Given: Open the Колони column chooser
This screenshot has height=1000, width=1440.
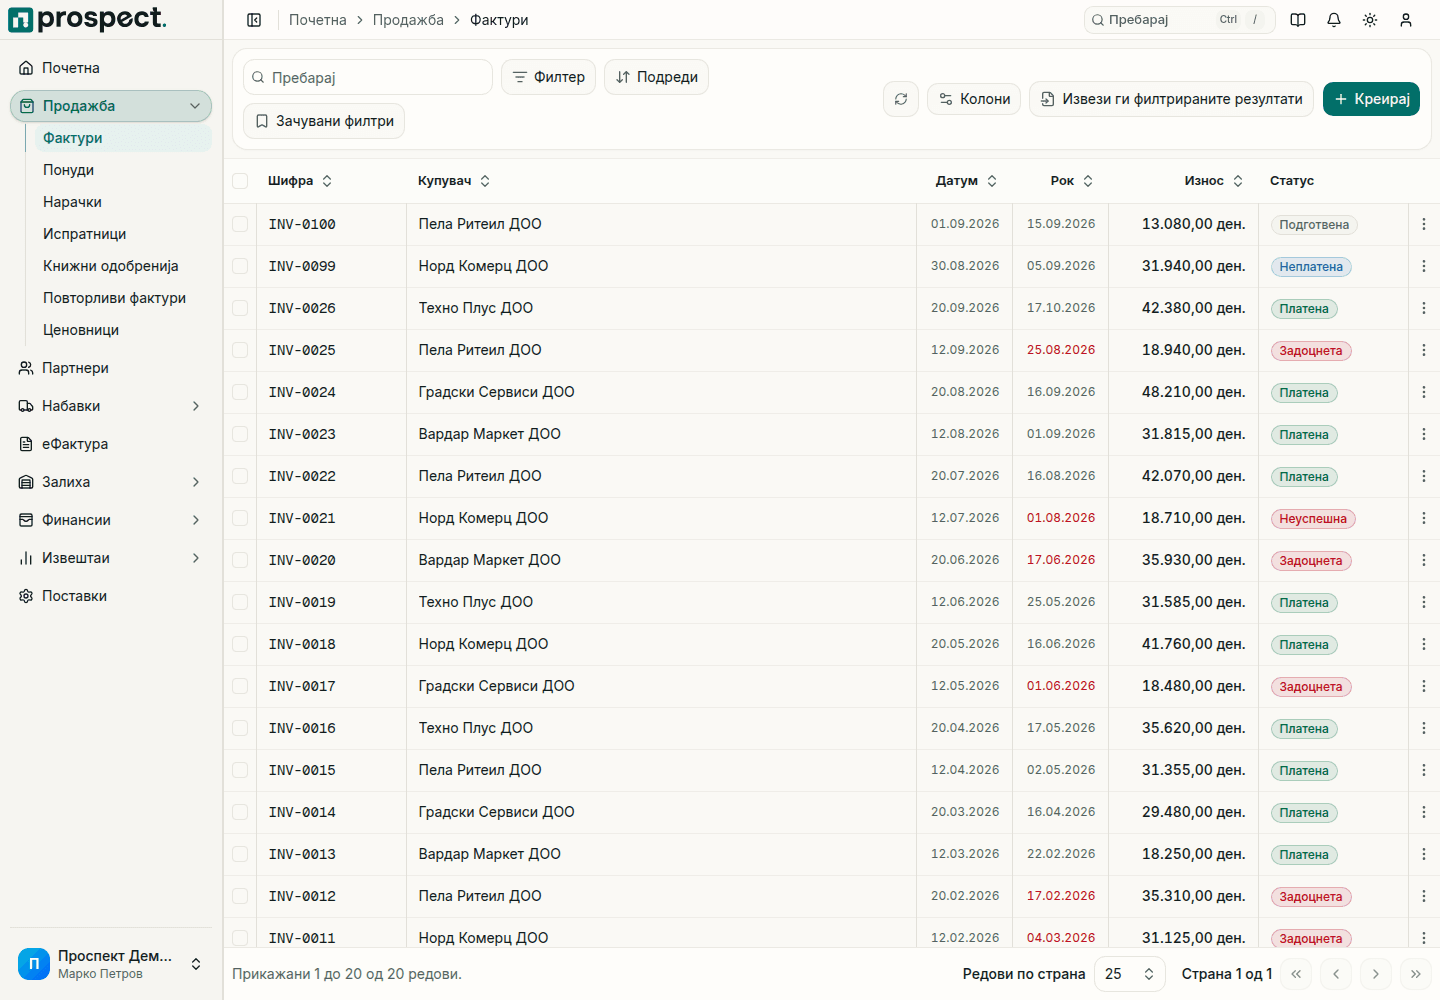Looking at the screenshot, I should click(x=974, y=99).
